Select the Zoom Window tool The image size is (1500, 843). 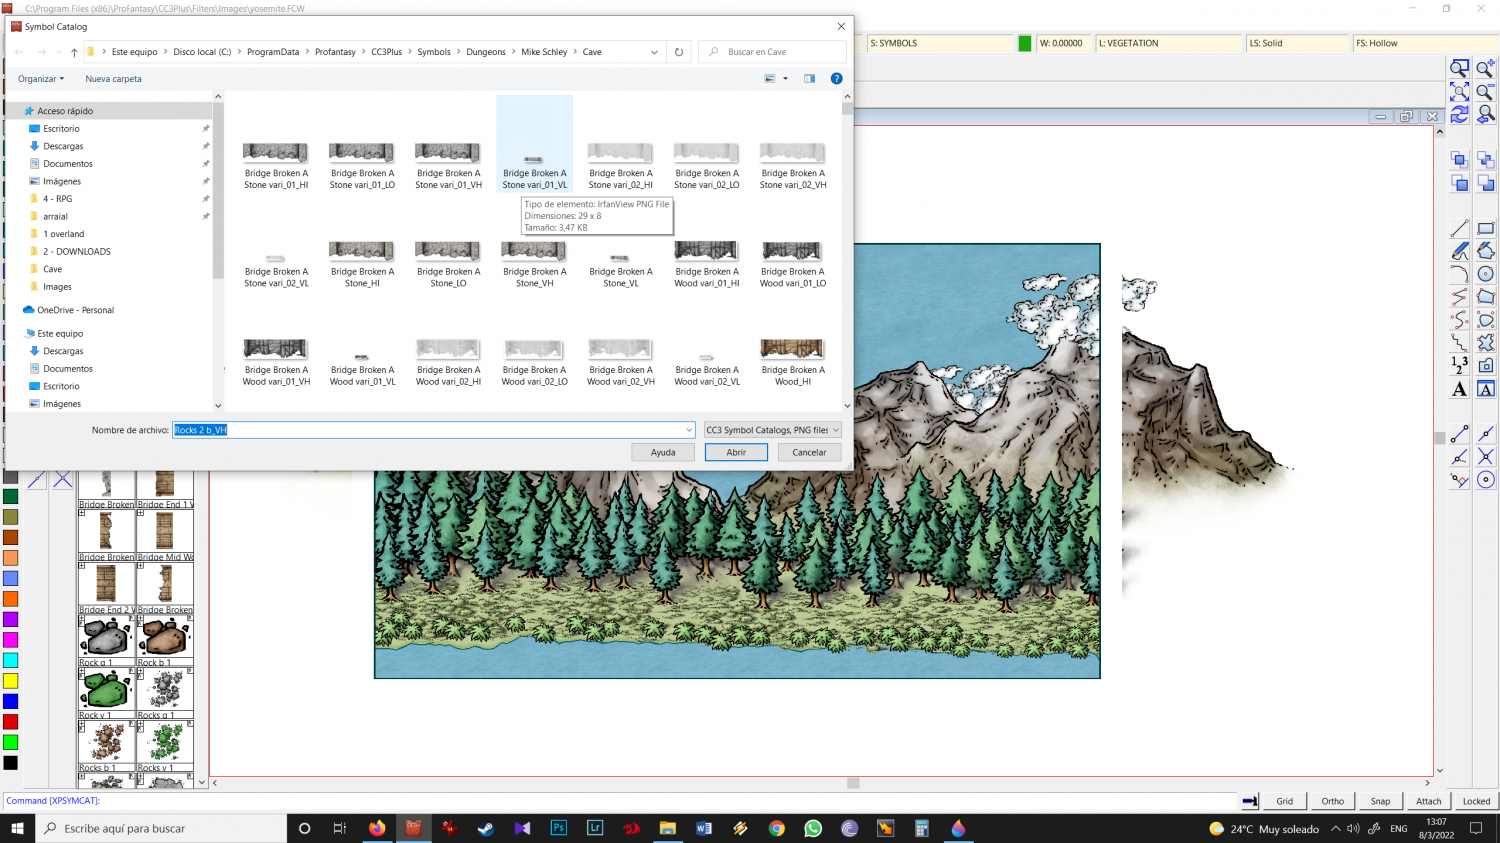(1460, 68)
